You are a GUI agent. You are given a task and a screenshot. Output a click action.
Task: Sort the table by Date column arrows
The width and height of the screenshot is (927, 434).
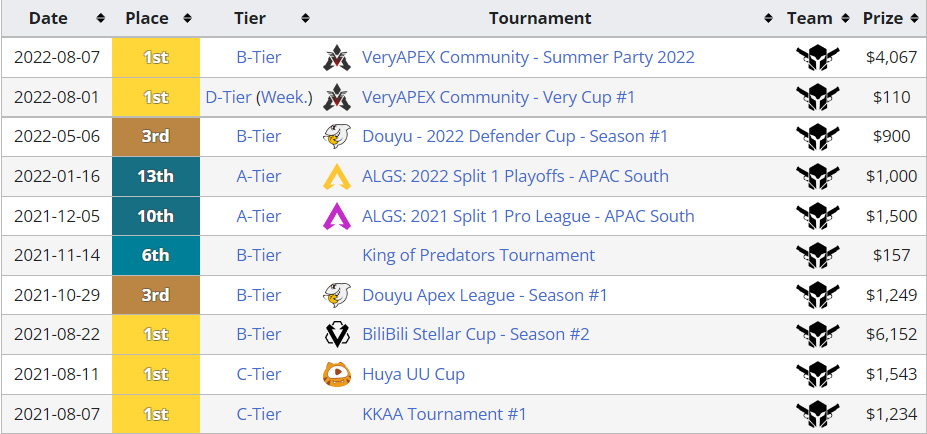[x=101, y=18]
